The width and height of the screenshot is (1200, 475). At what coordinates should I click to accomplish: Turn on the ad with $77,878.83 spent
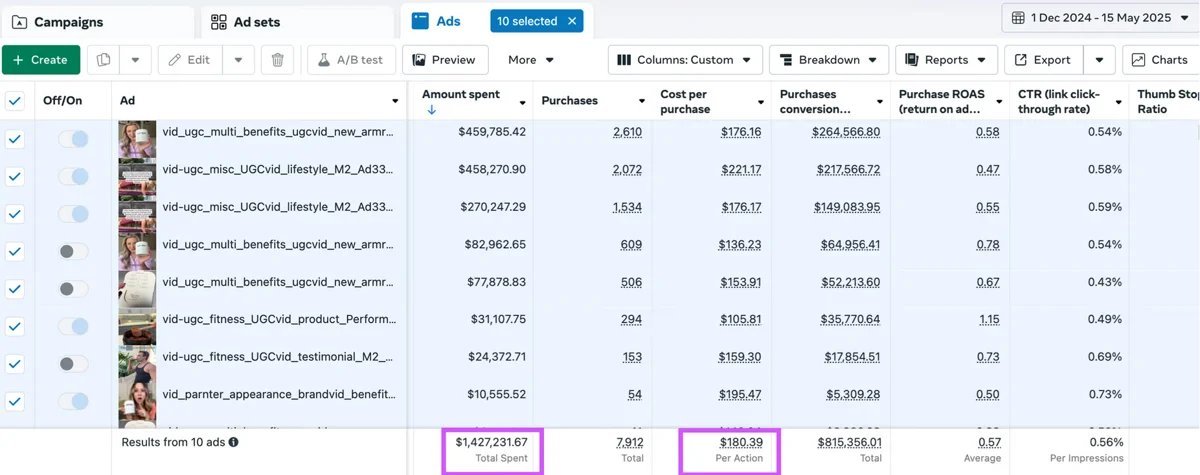tap(73, 289)
